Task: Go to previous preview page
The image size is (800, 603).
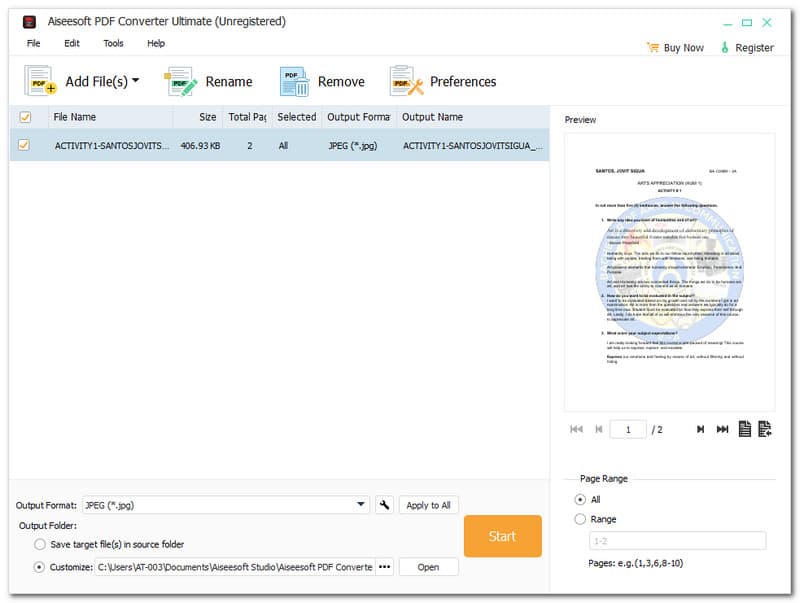Action: (x=598, y=429)
